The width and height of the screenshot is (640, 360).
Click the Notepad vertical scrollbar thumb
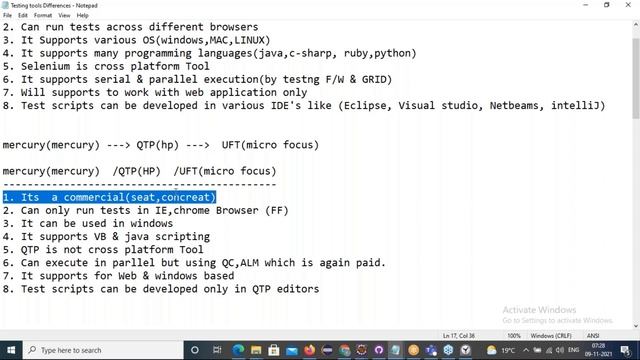[x=636, y=78]
